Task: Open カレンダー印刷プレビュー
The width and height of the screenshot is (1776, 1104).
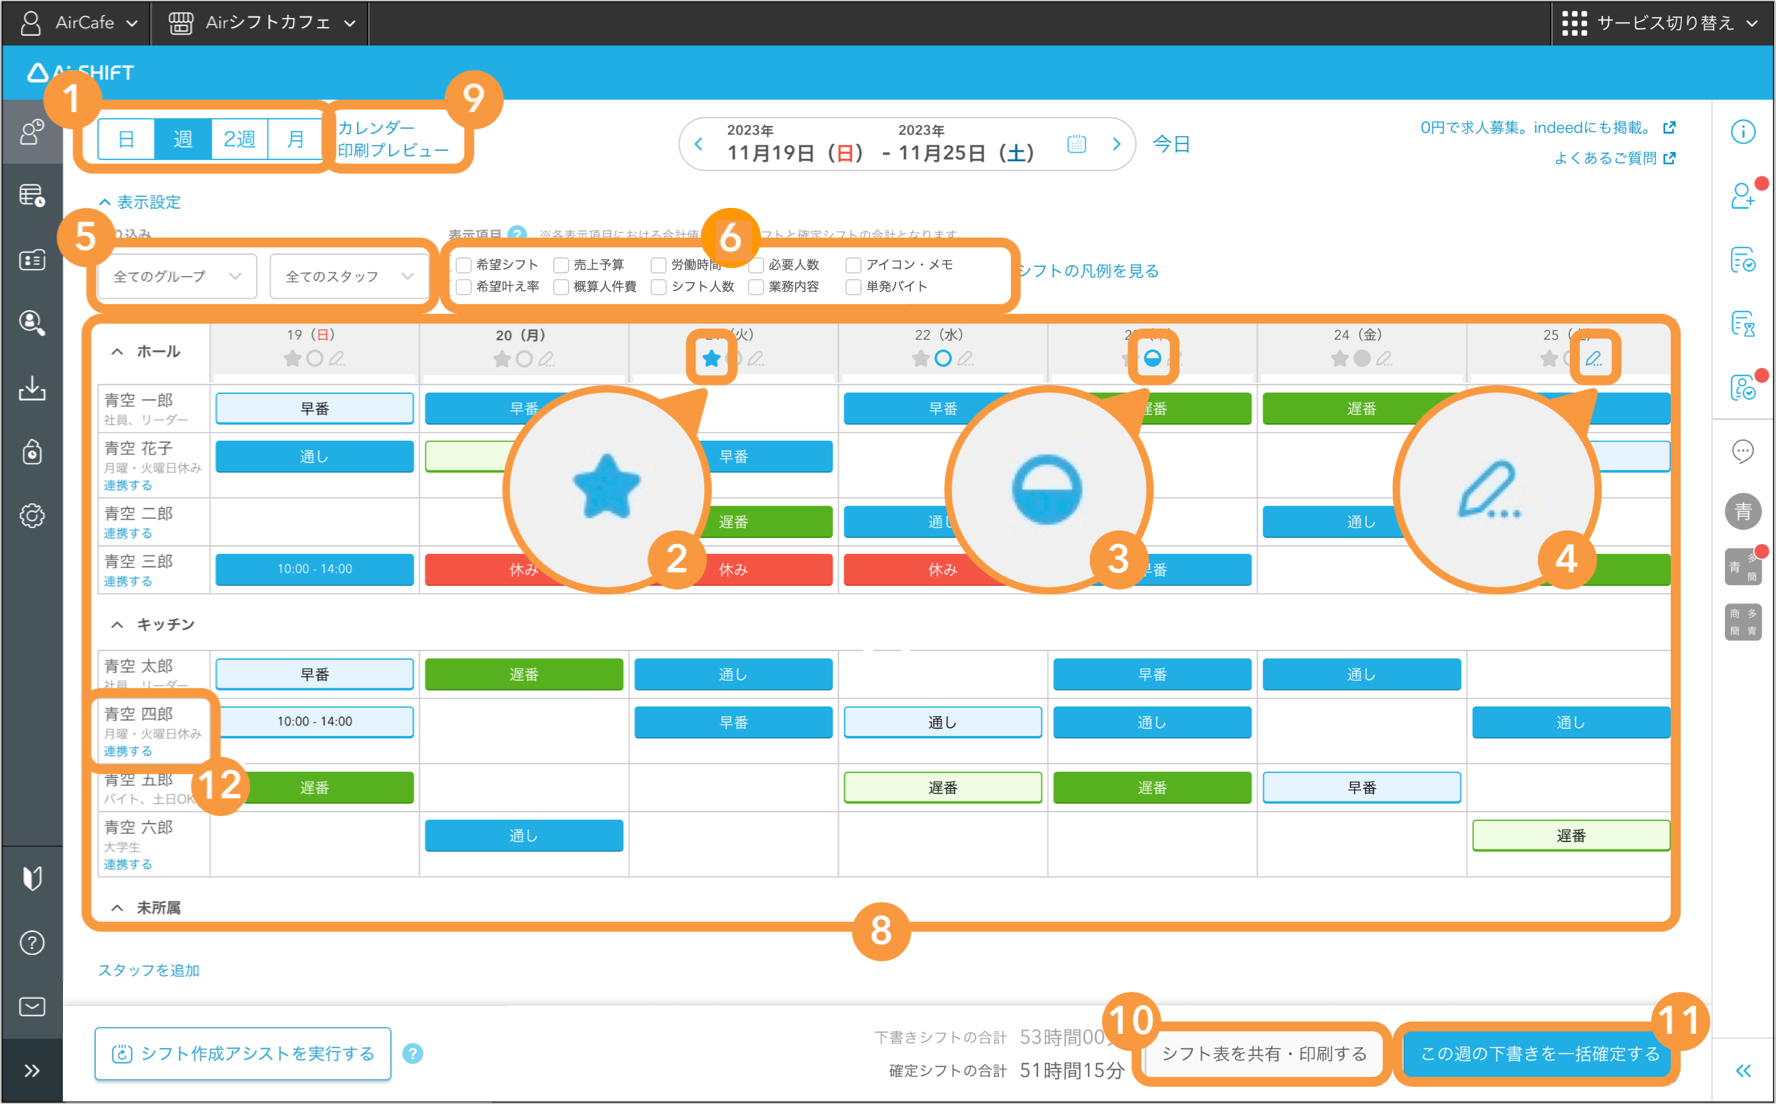Action: (x=393, y=139)
